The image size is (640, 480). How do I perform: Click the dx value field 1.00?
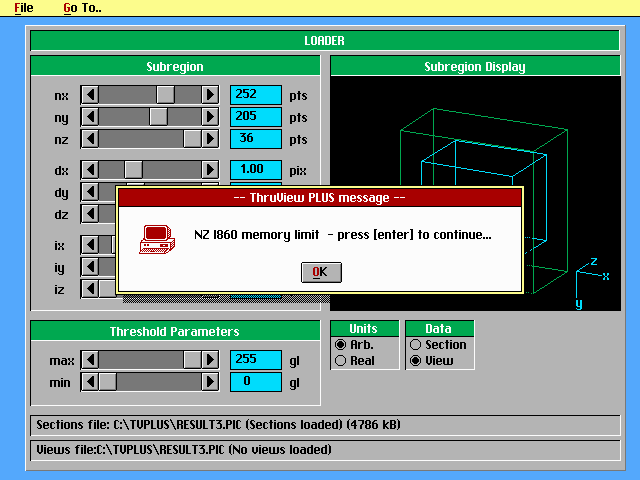coord(256,169)
